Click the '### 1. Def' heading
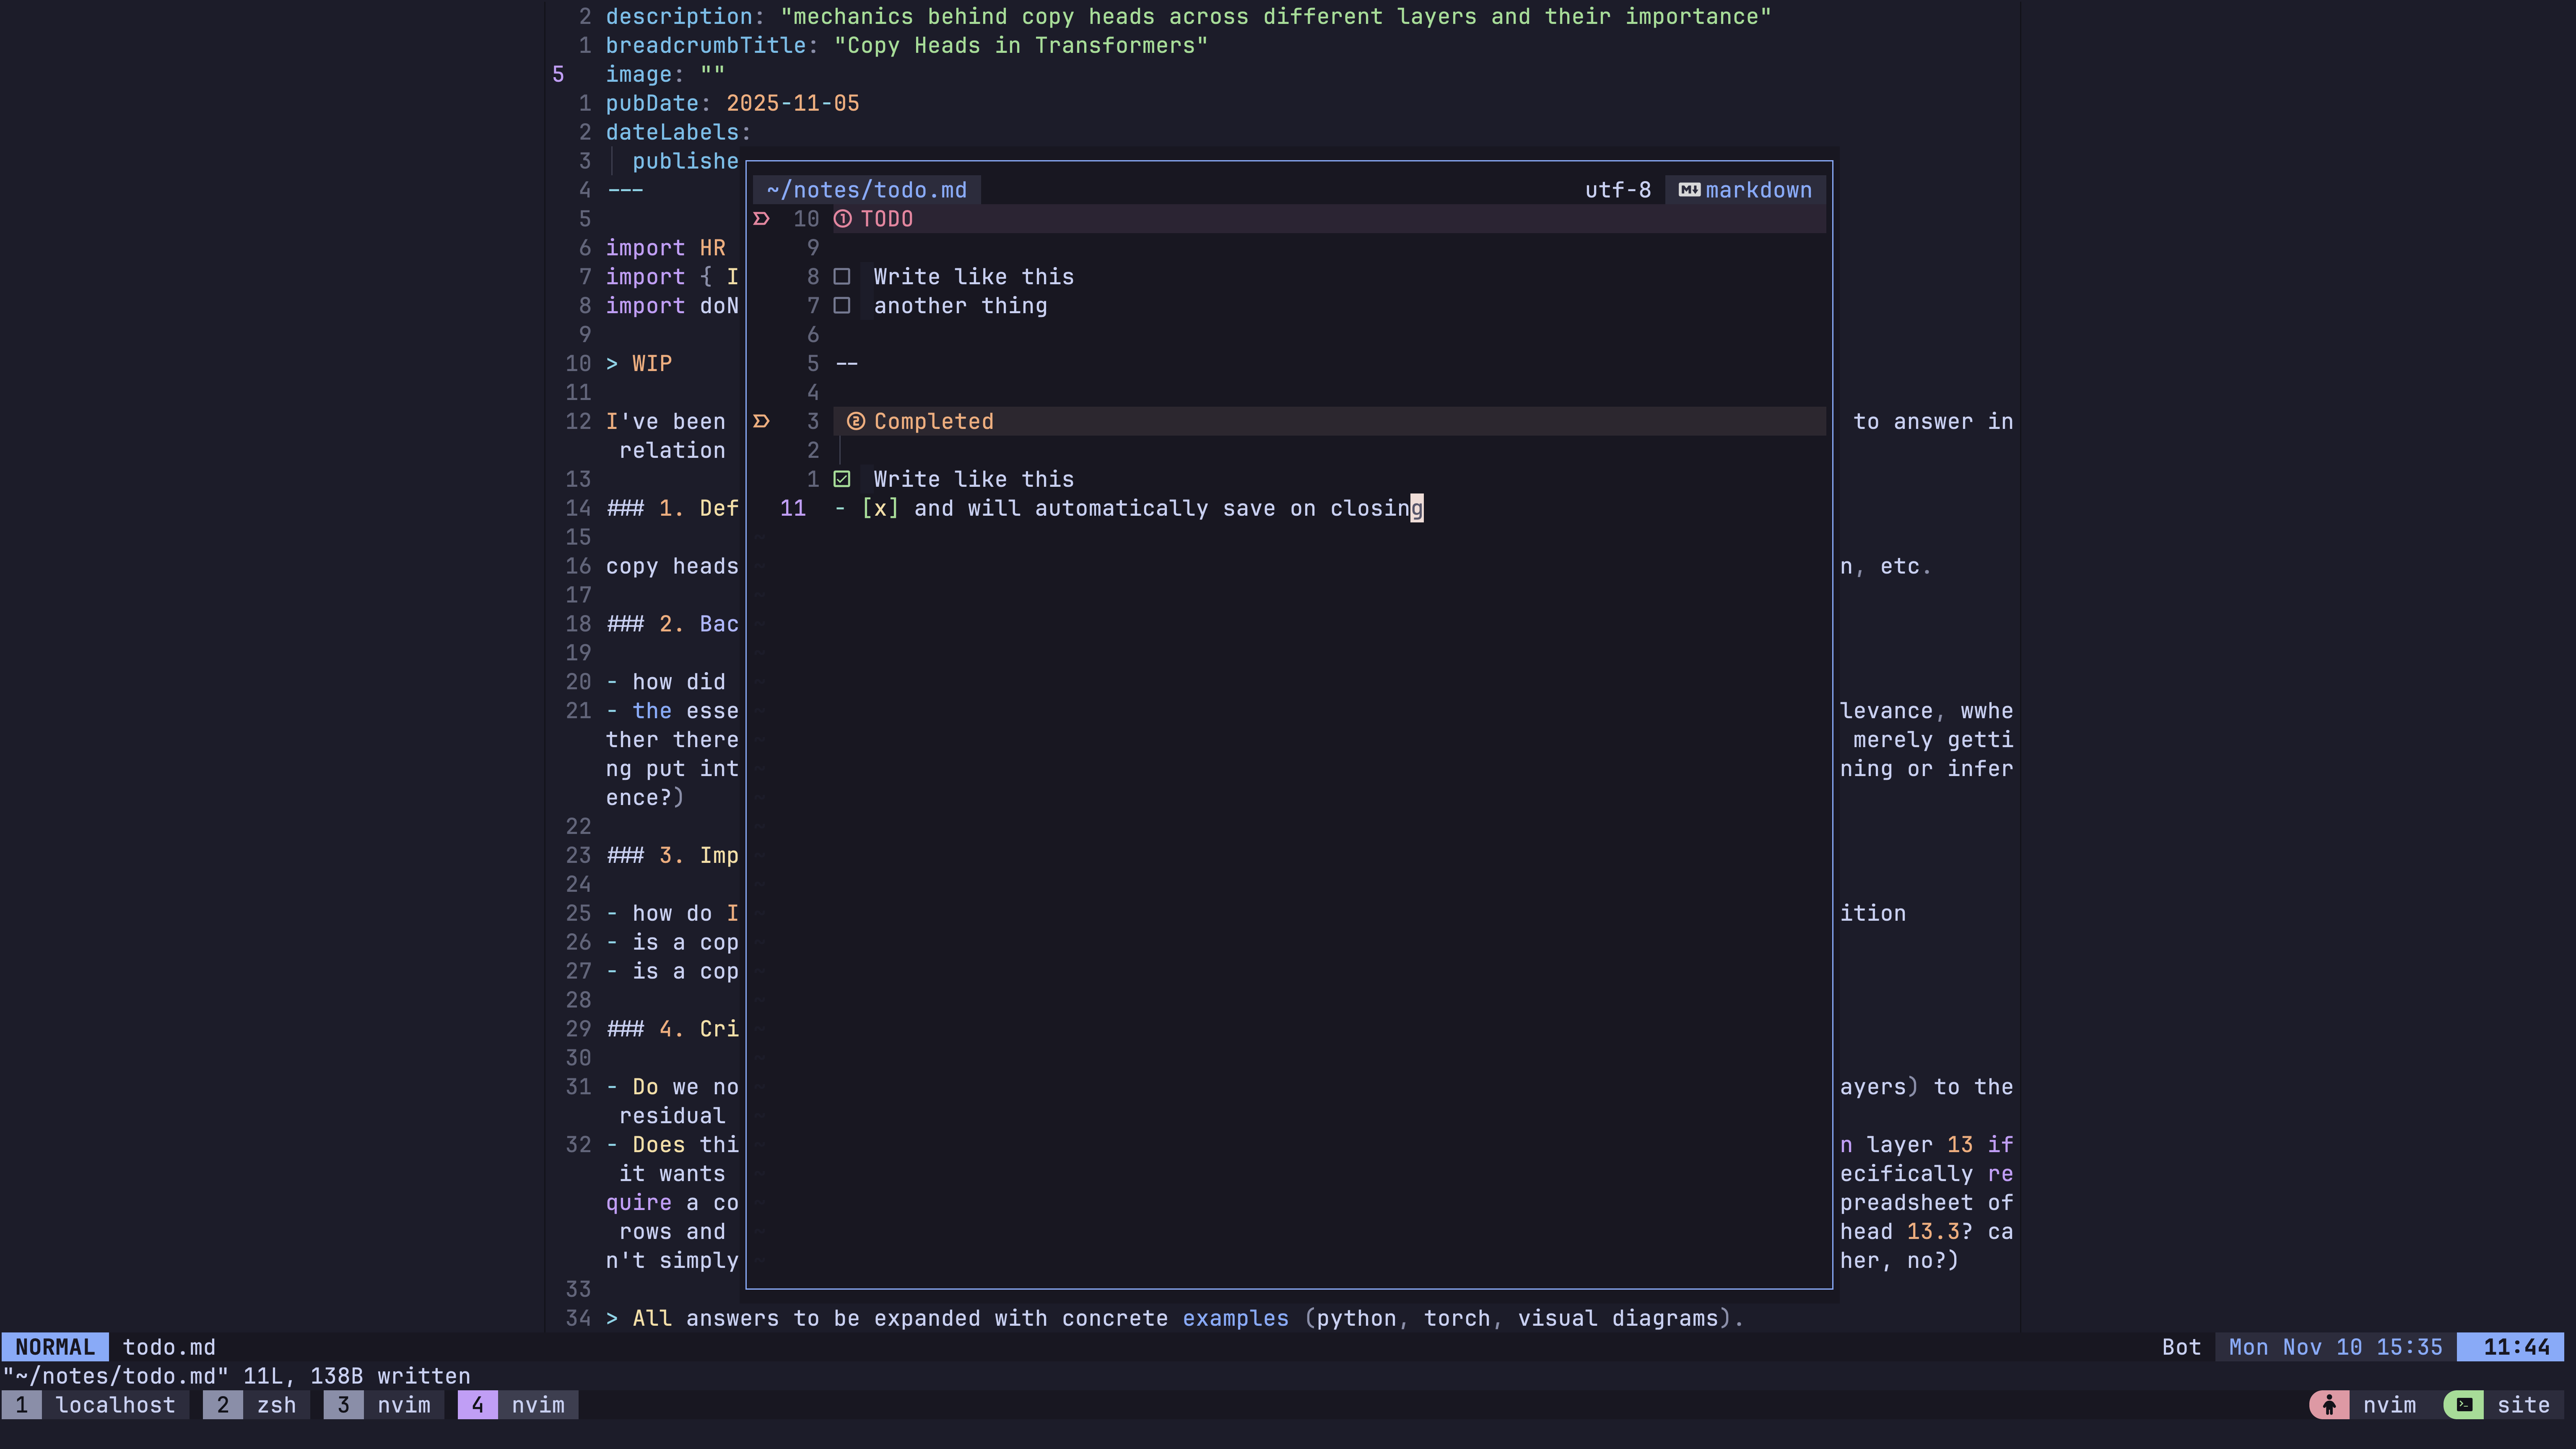This screenshot has height=1449, width=2576. pos(673,508)
